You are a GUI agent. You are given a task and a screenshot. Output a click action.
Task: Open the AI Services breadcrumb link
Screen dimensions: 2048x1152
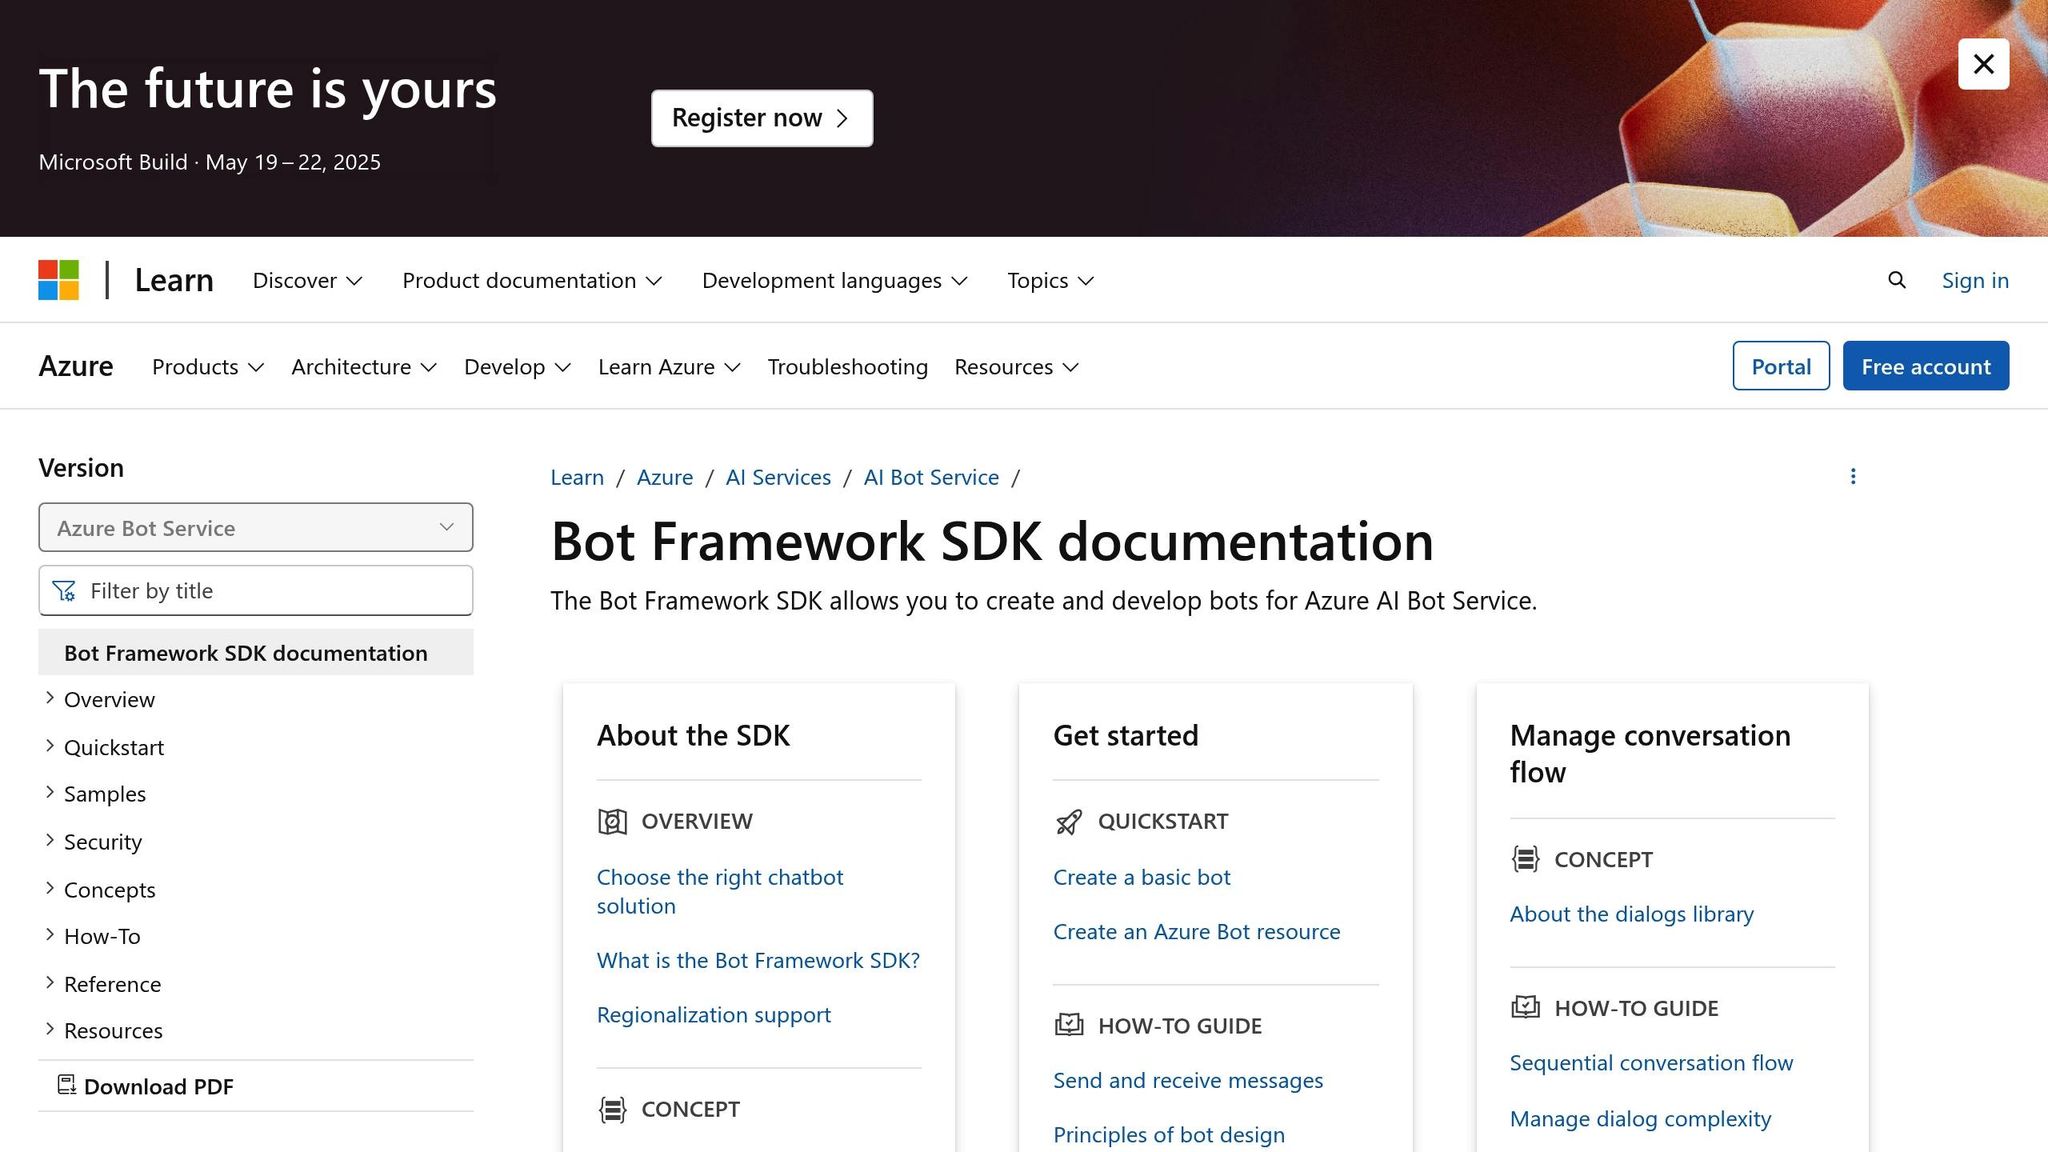(778, 477)
